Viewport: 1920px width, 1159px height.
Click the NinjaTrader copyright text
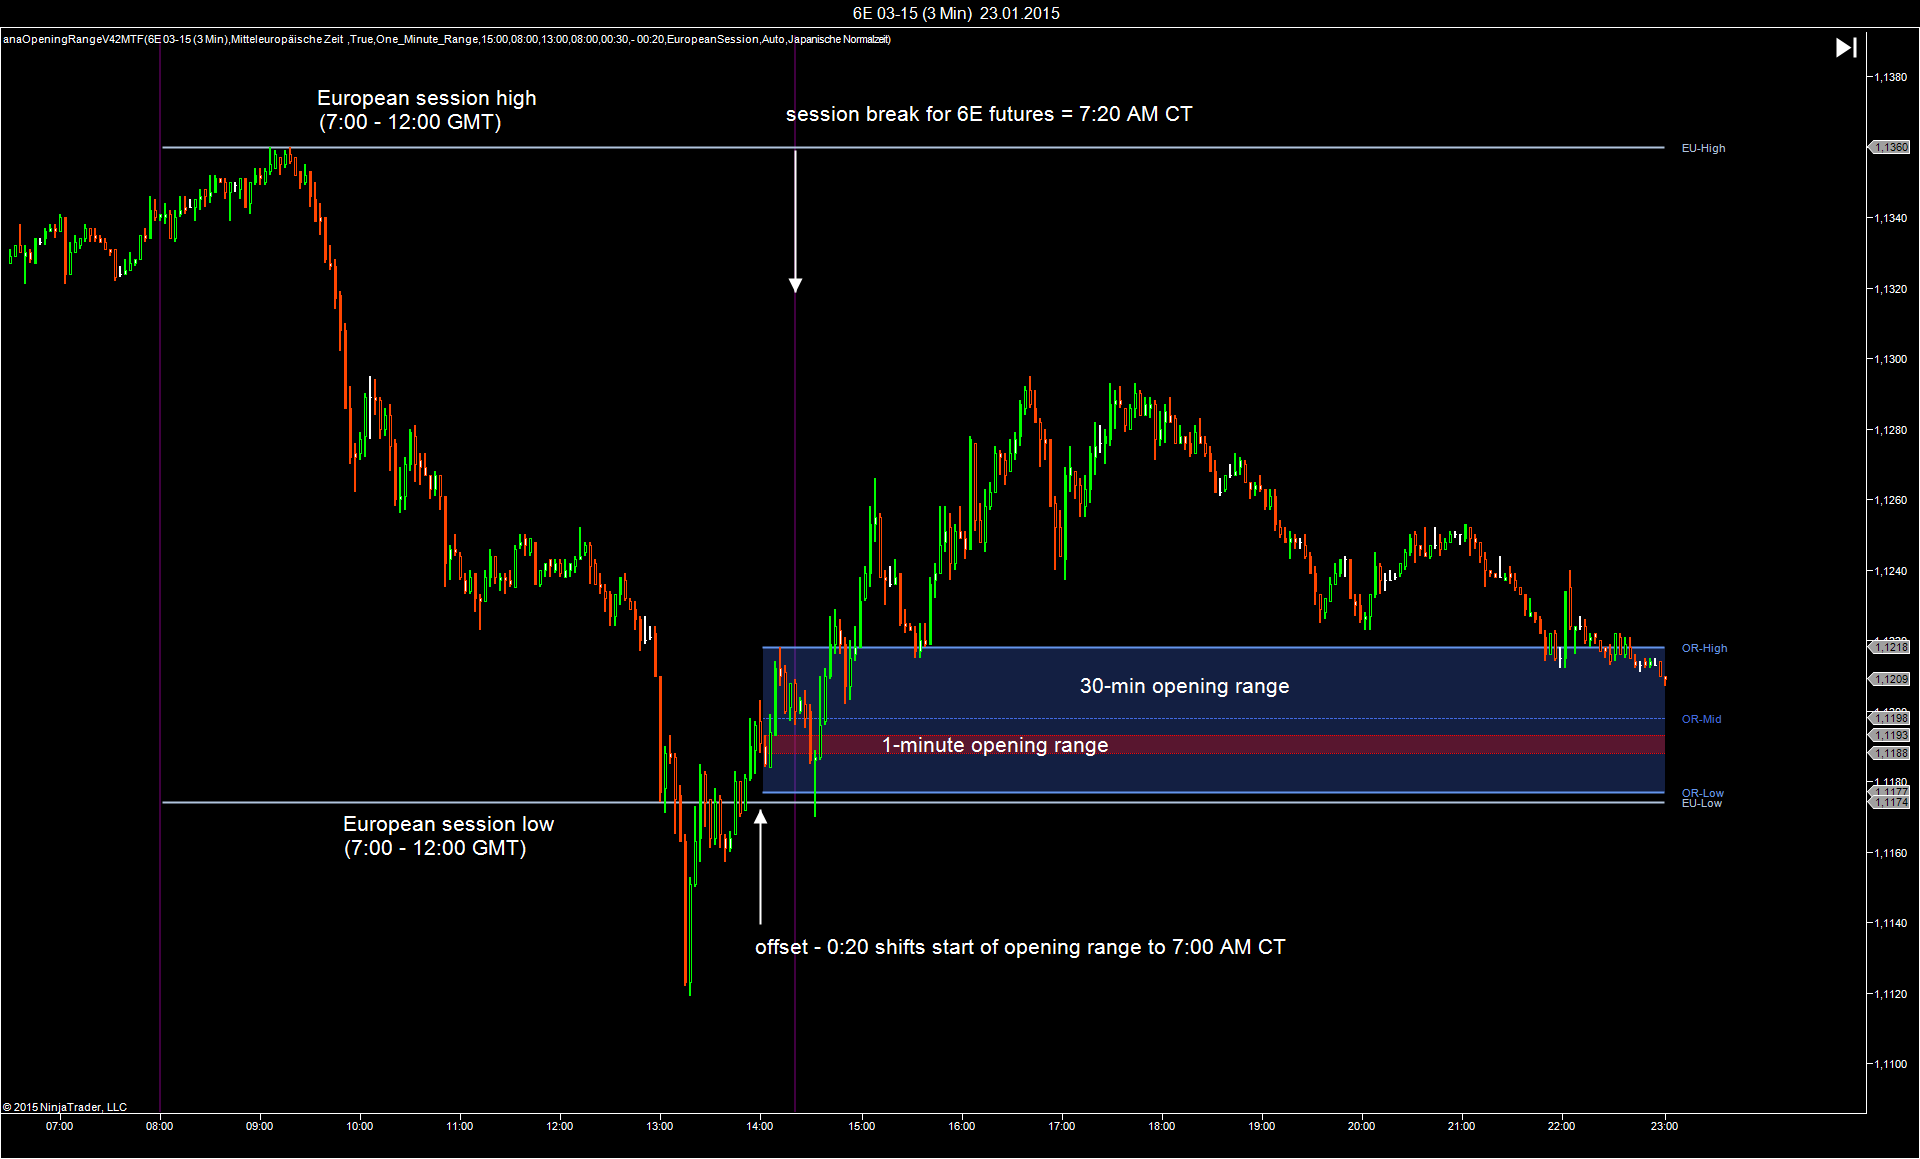(x=65, y=1107)
